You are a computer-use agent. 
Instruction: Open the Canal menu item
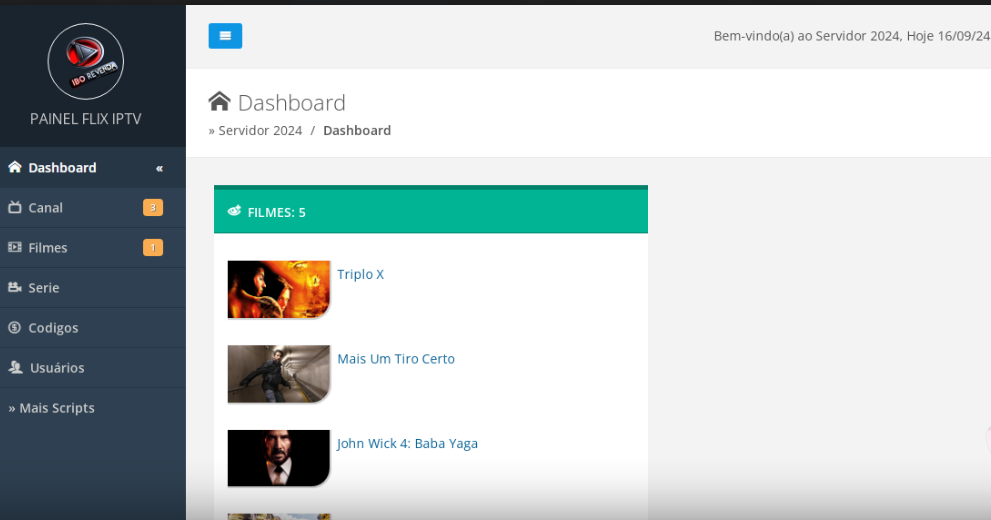[46, 208]
